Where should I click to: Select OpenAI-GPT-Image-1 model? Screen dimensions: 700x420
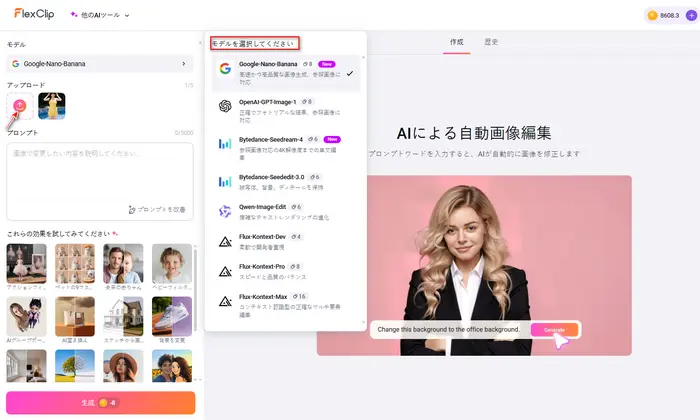pos(286,111)
